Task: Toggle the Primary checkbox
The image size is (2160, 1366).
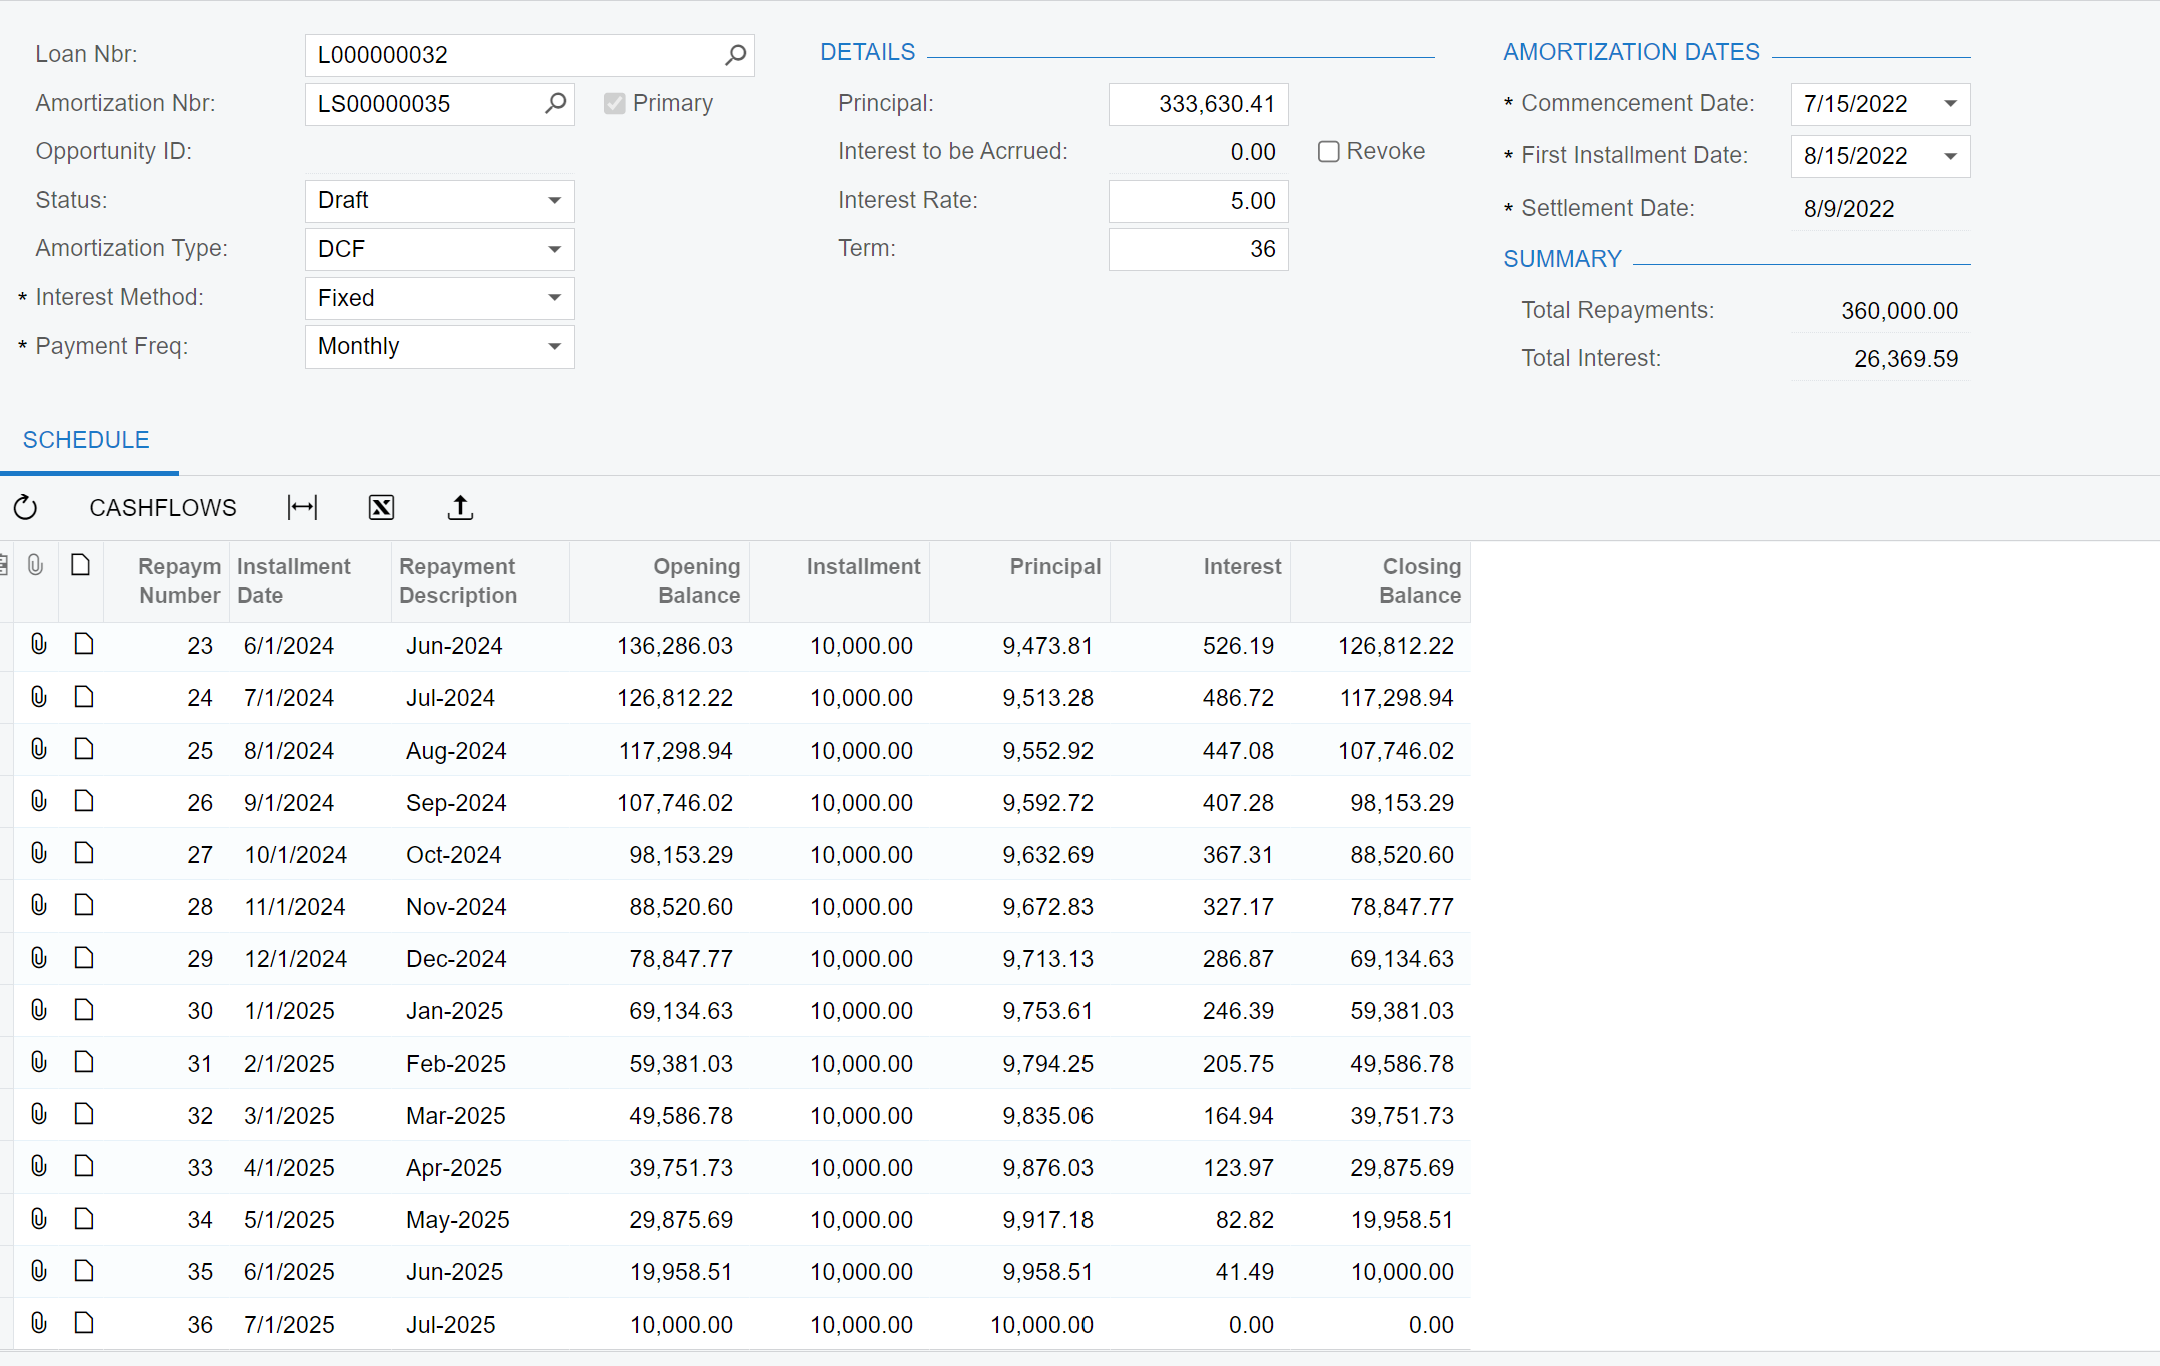Action: (x=615, y=103)
